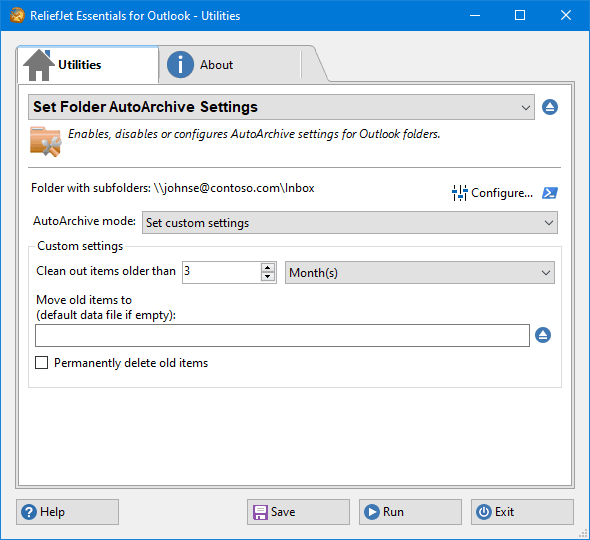Select the Utilities tab
This screenshot has width=590, height=540.
88,65
